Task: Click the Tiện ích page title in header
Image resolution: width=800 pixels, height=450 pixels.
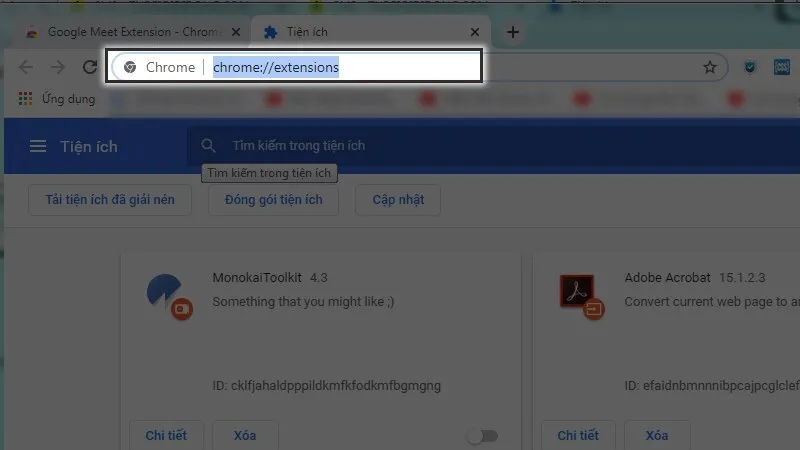Action: click(89, 146)
